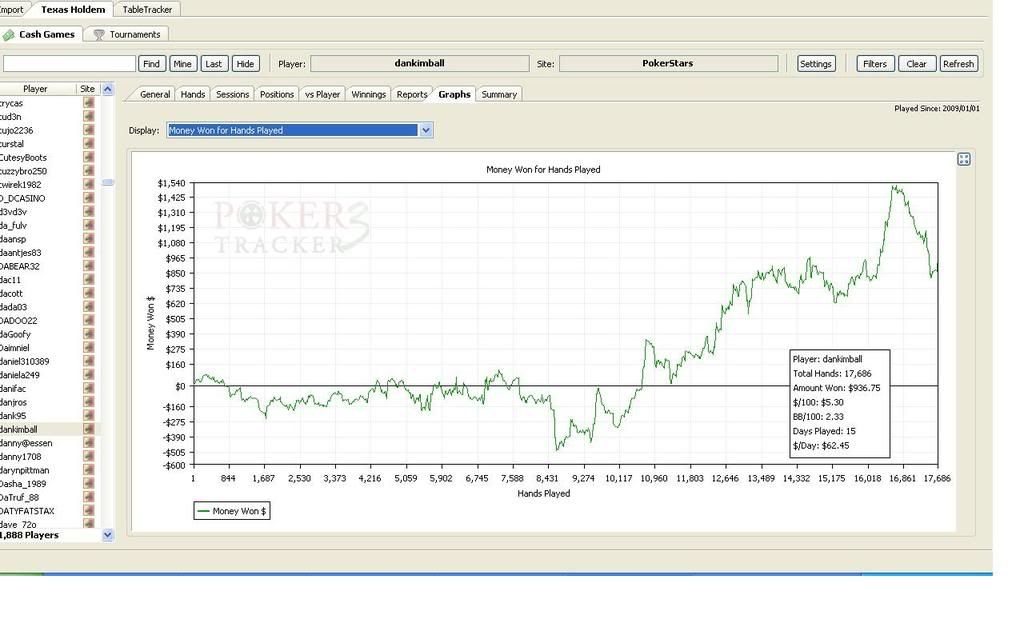Screen dimensions: 1024x619
Task: Open the Summary tab
Action: point(499,94)
